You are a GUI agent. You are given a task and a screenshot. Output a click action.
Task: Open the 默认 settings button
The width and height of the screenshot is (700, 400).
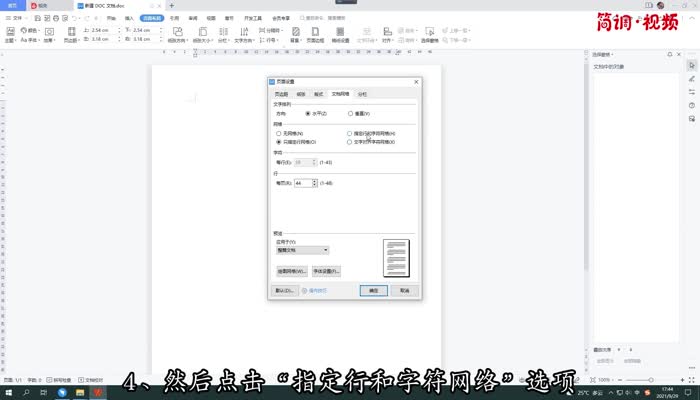click(284, 290)
